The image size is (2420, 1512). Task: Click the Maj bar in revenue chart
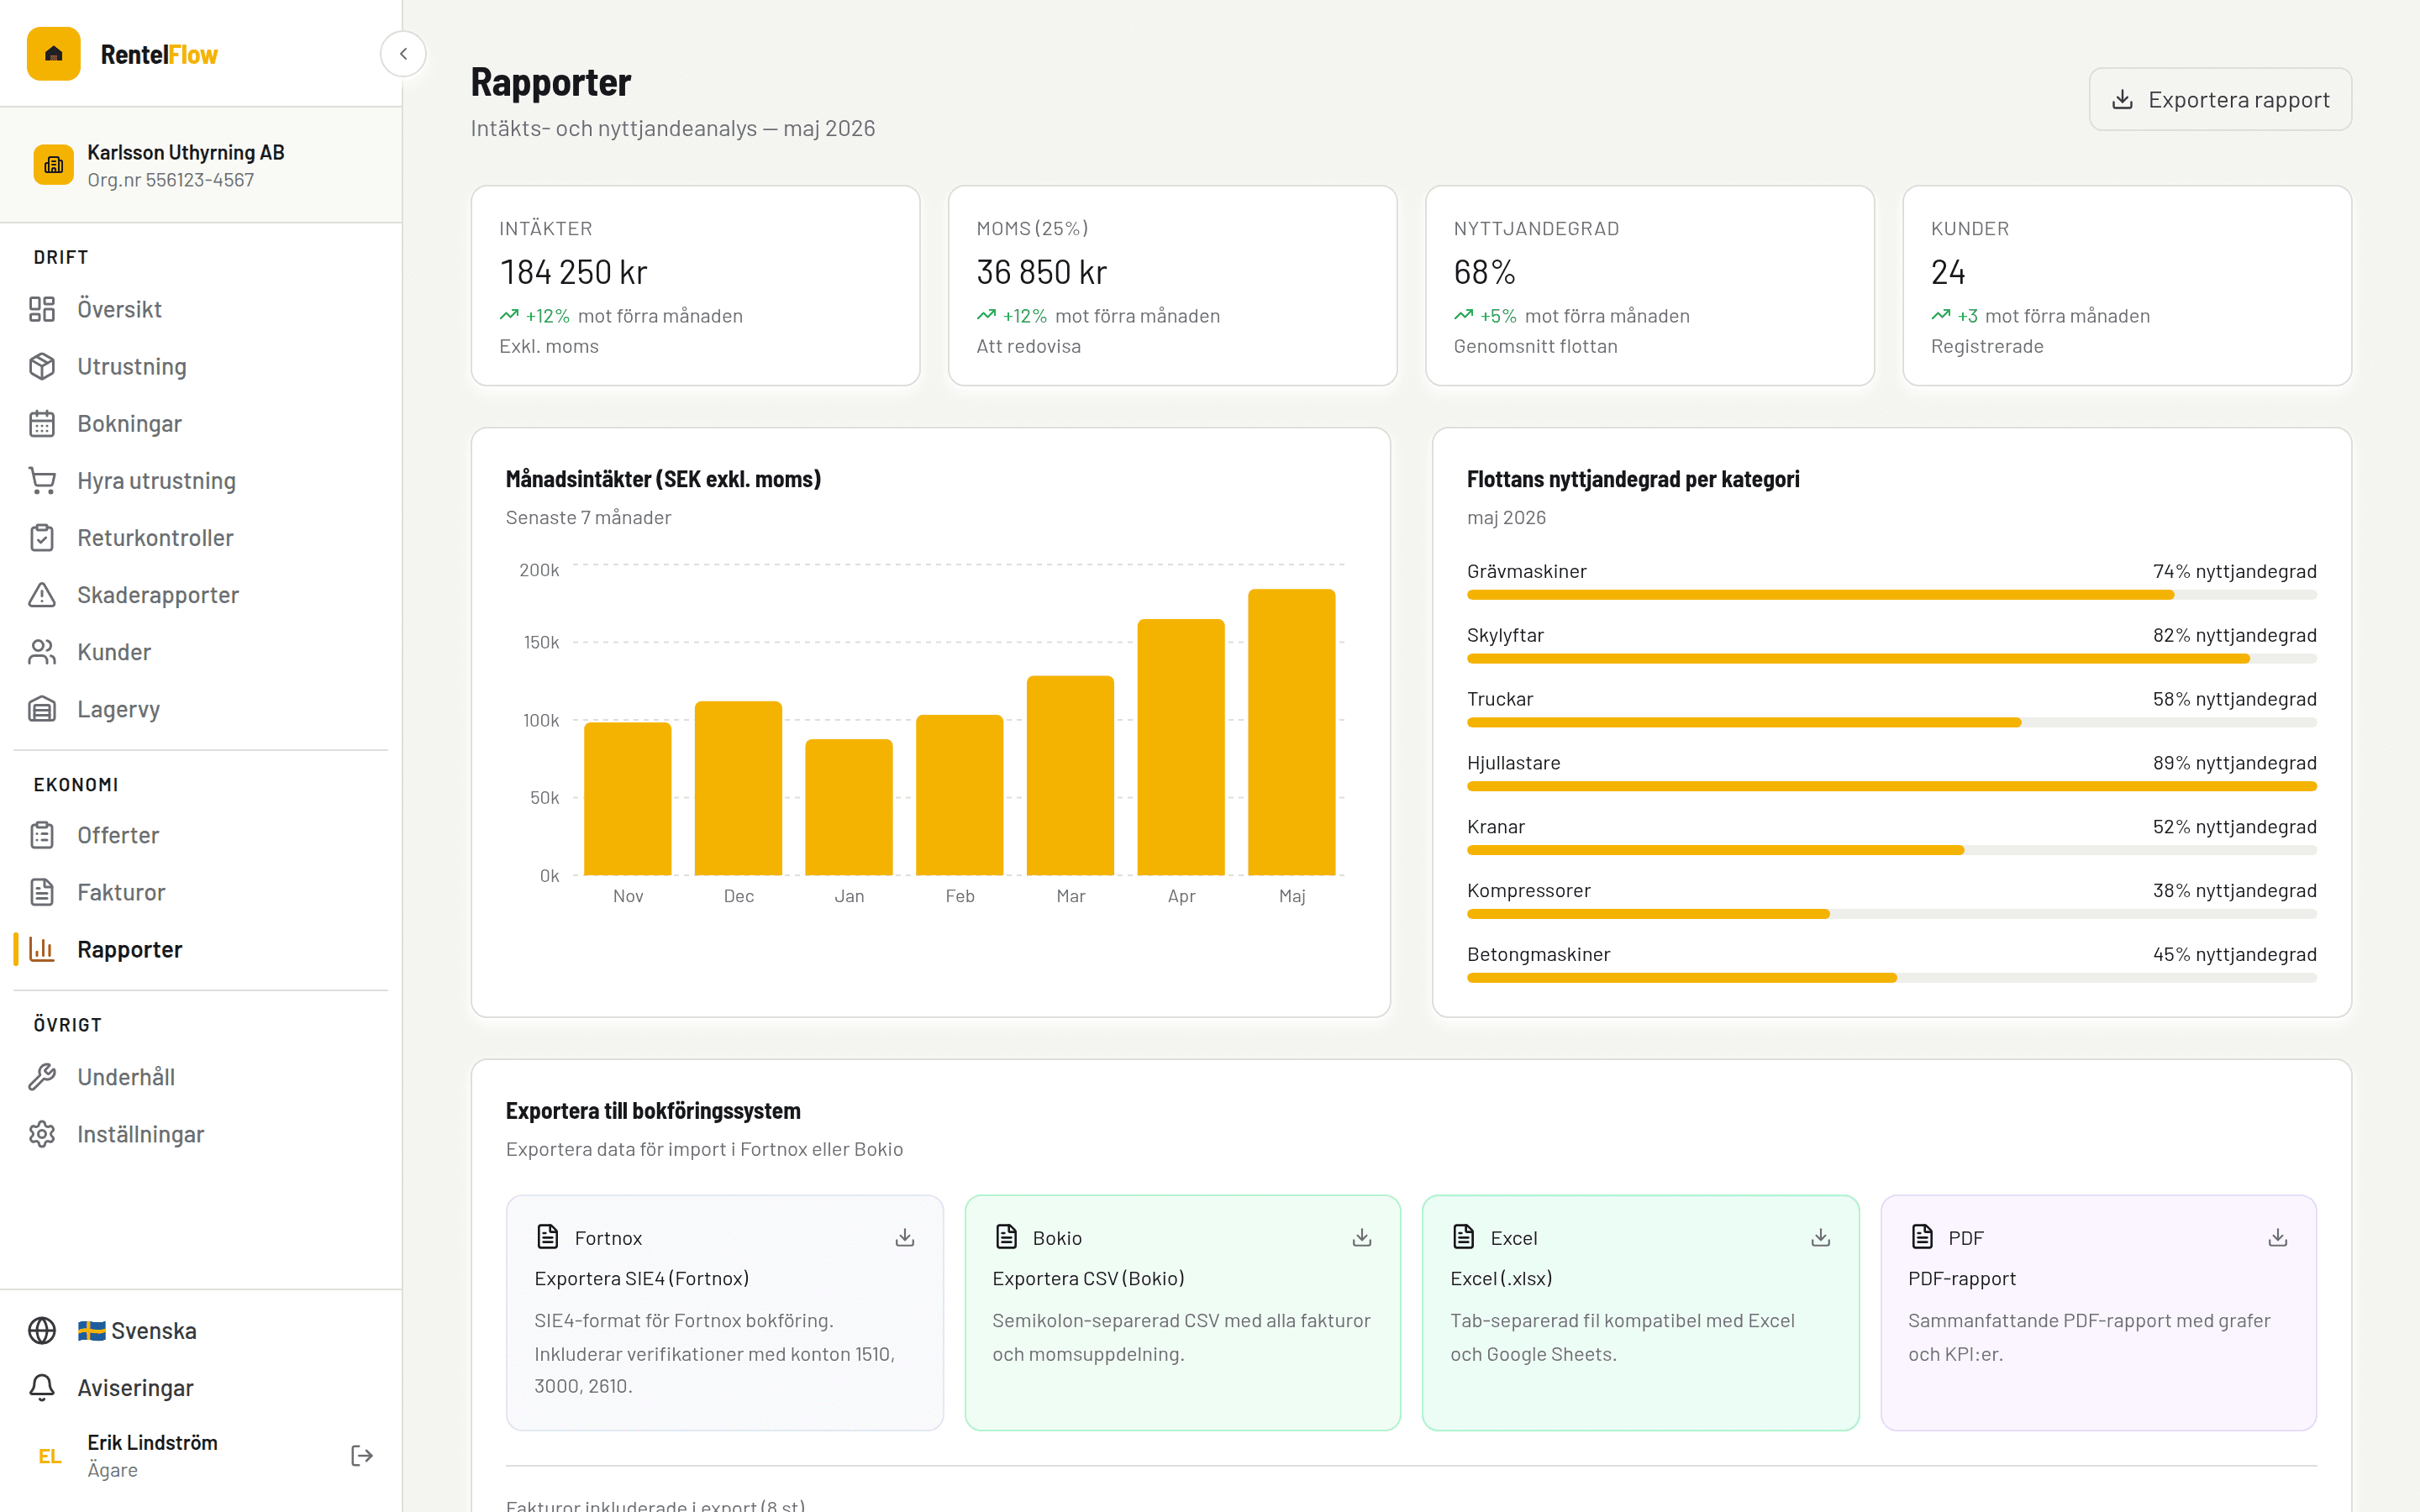pos(1291,732)
